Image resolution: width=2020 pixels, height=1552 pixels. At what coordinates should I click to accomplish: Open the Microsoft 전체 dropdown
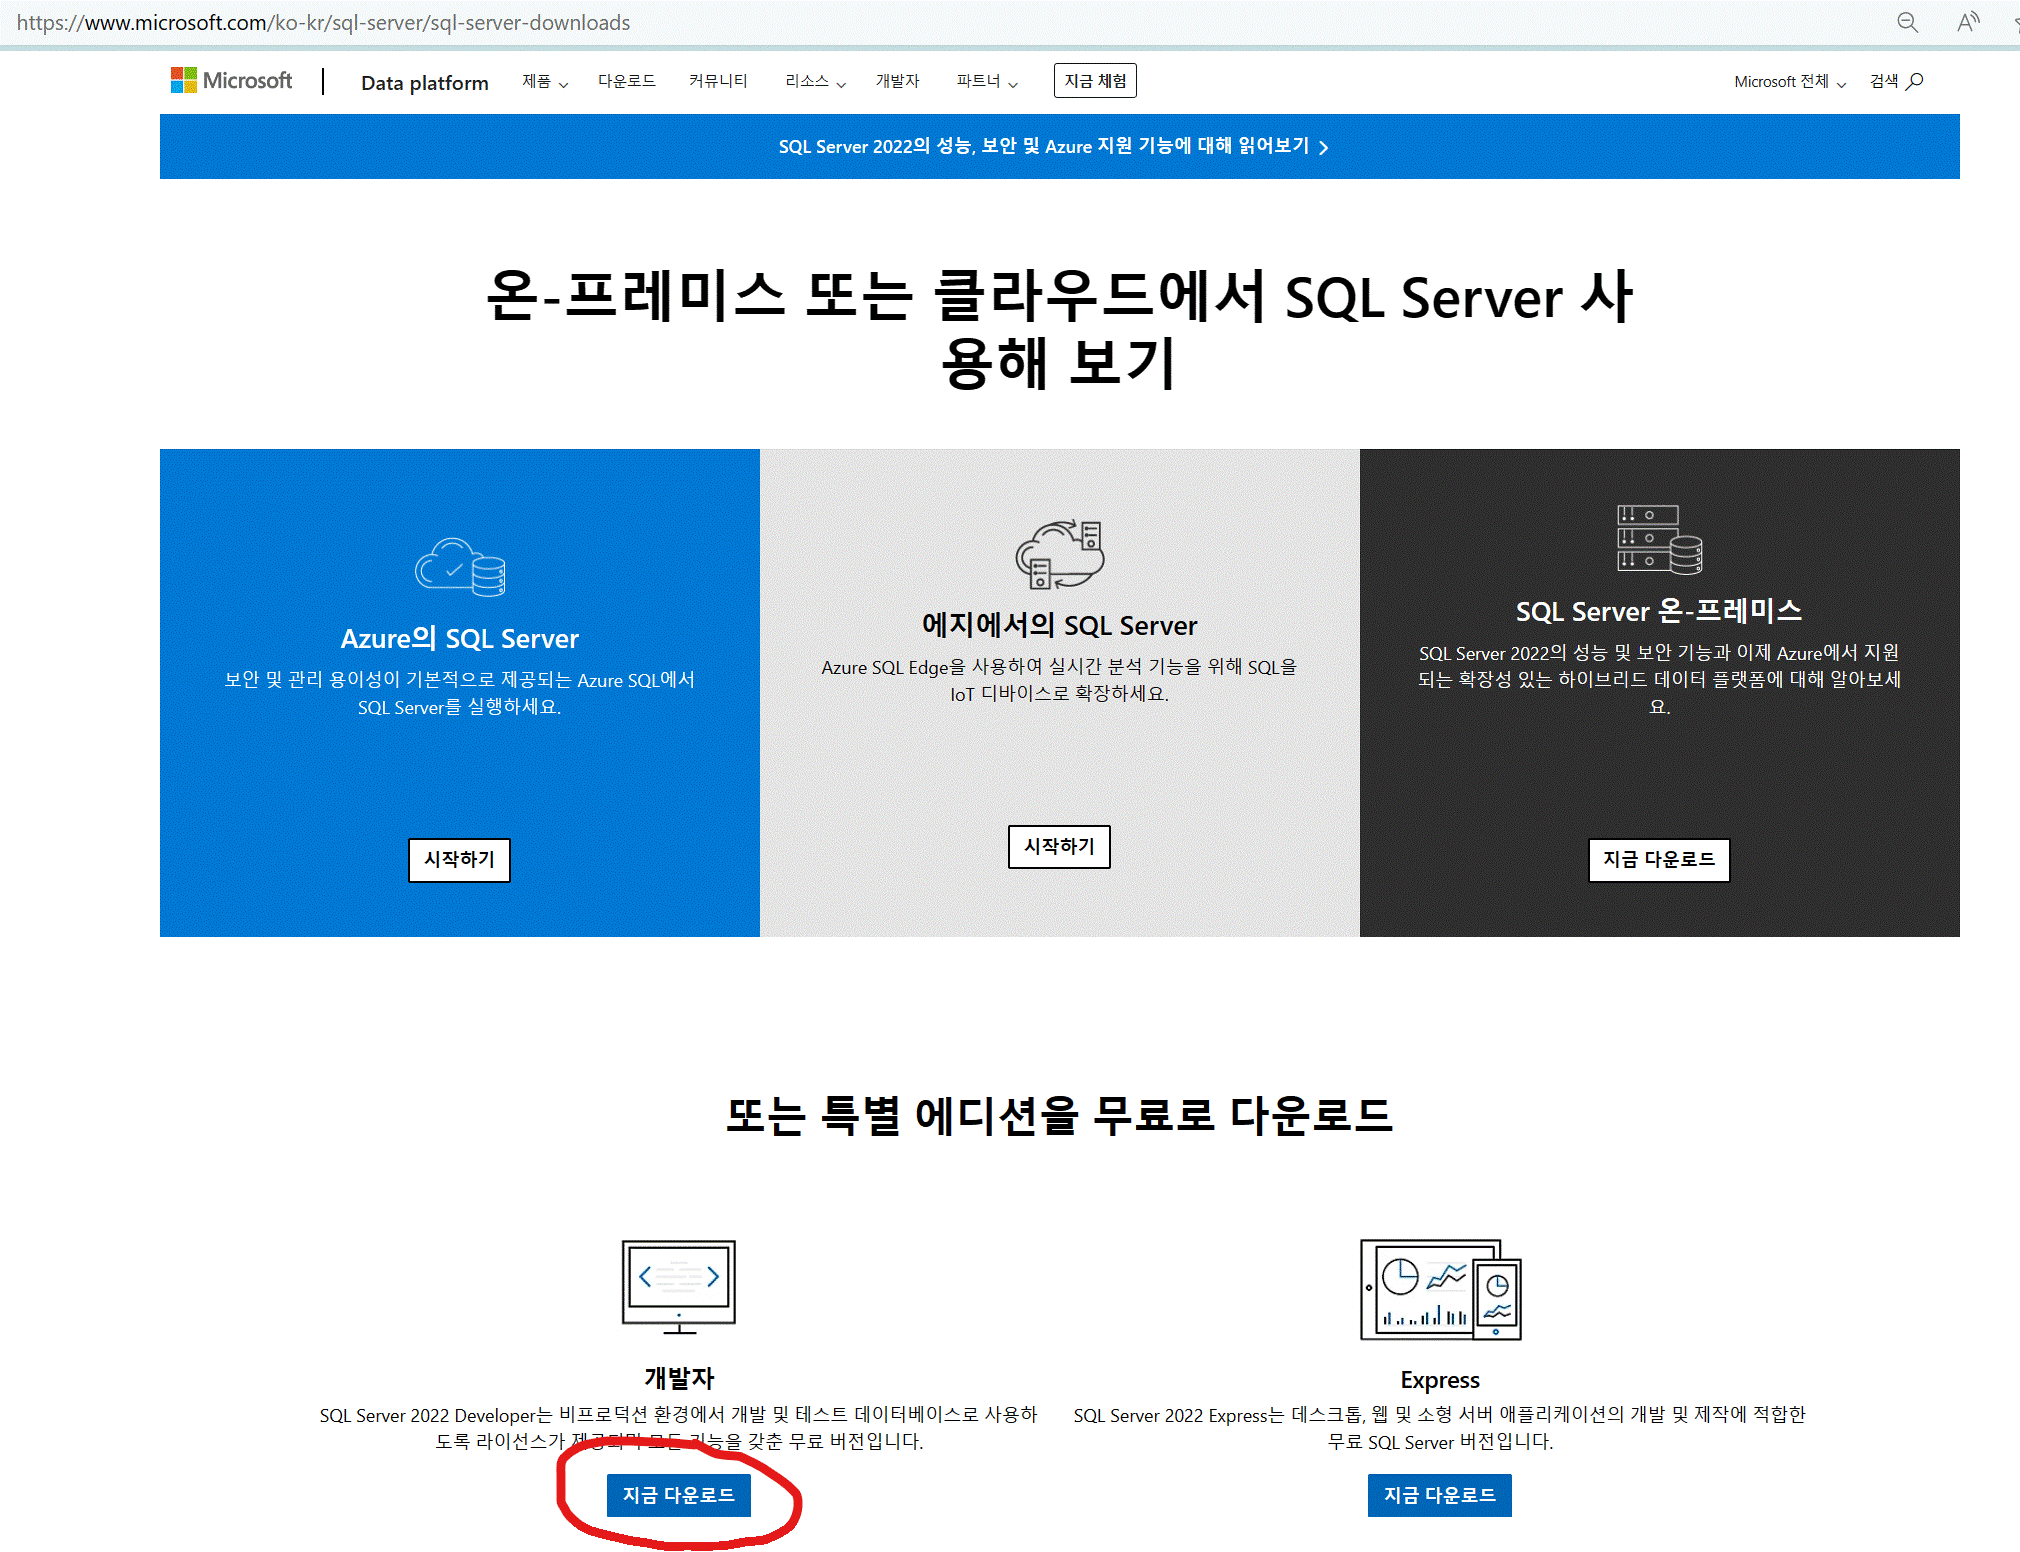click(1789, 81)
